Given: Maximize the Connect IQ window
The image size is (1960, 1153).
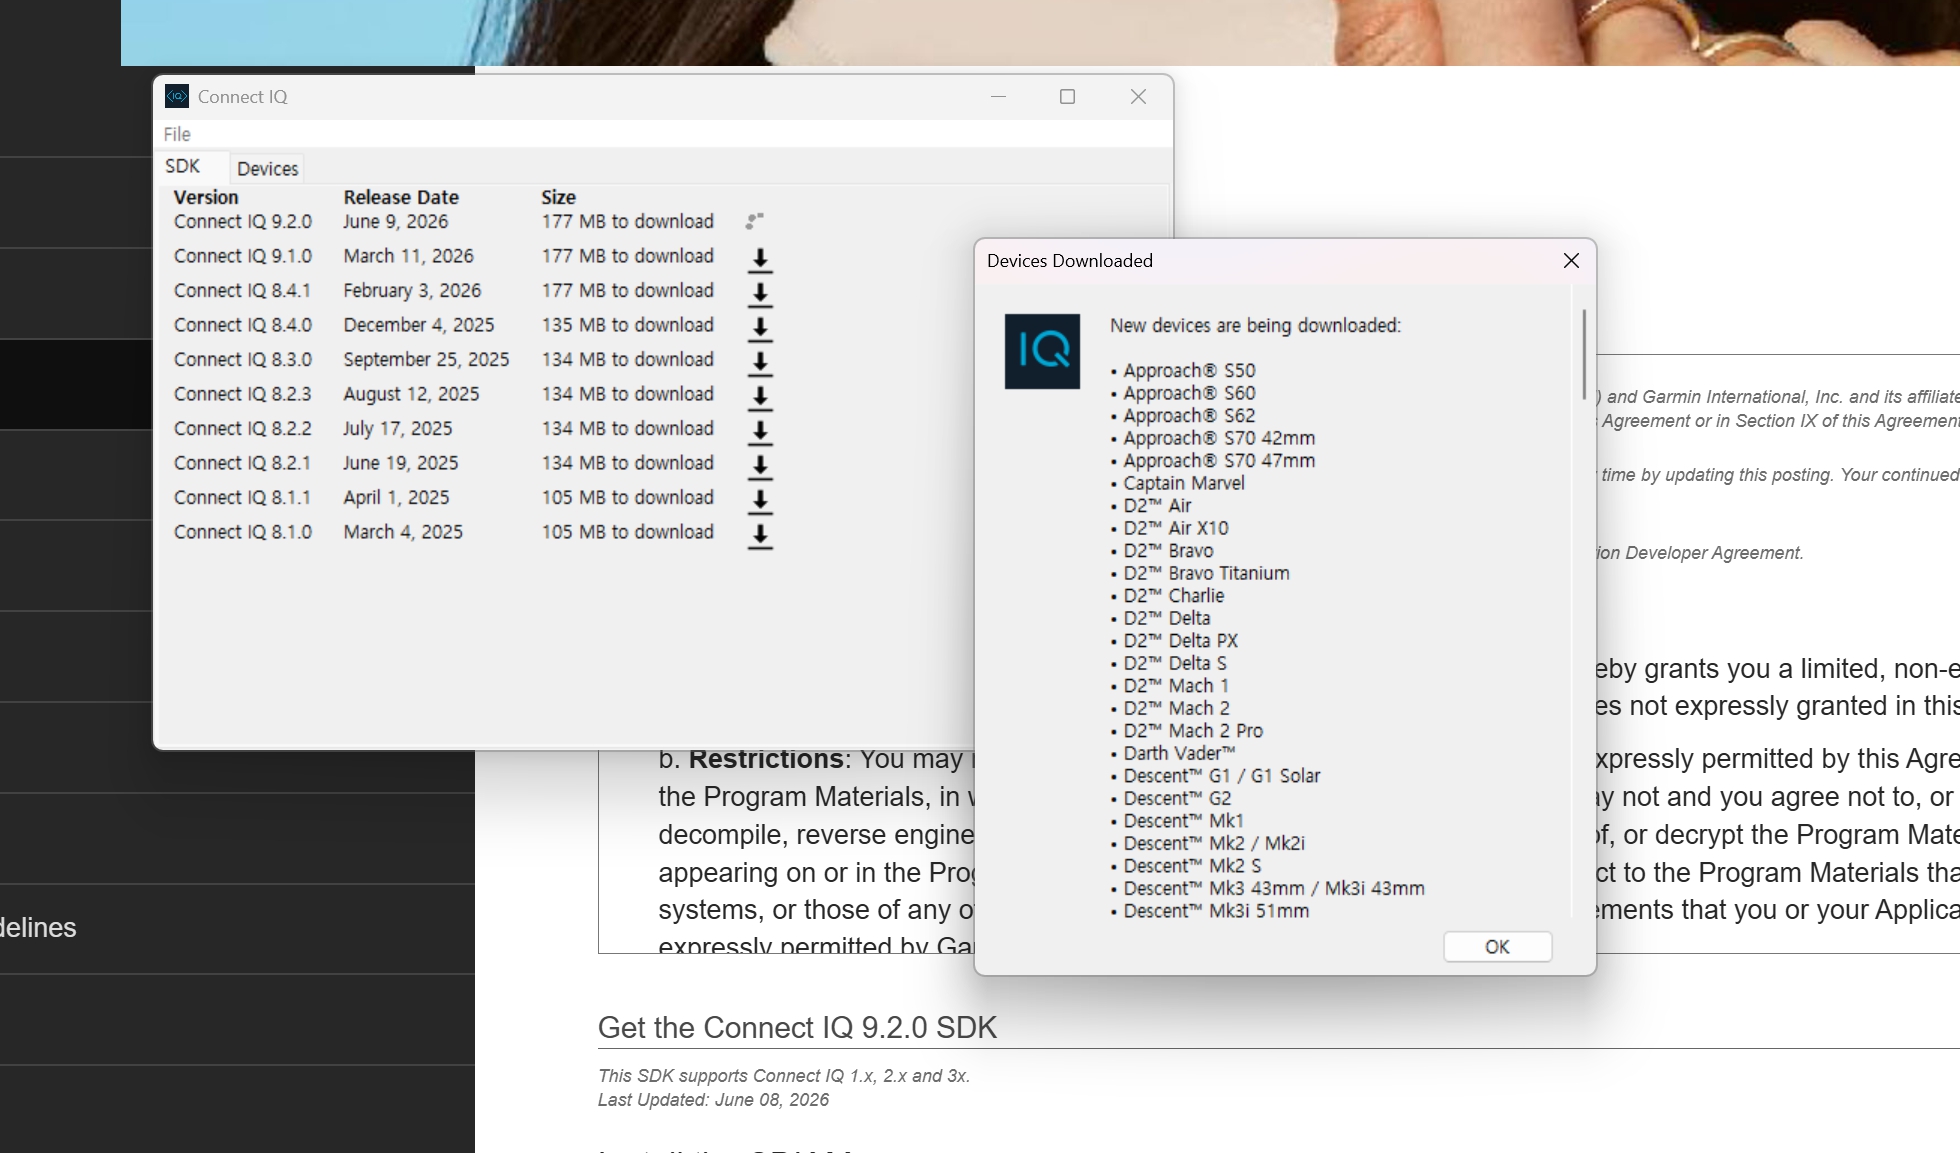Looking at the screenshot, I should pos(1067,97).
